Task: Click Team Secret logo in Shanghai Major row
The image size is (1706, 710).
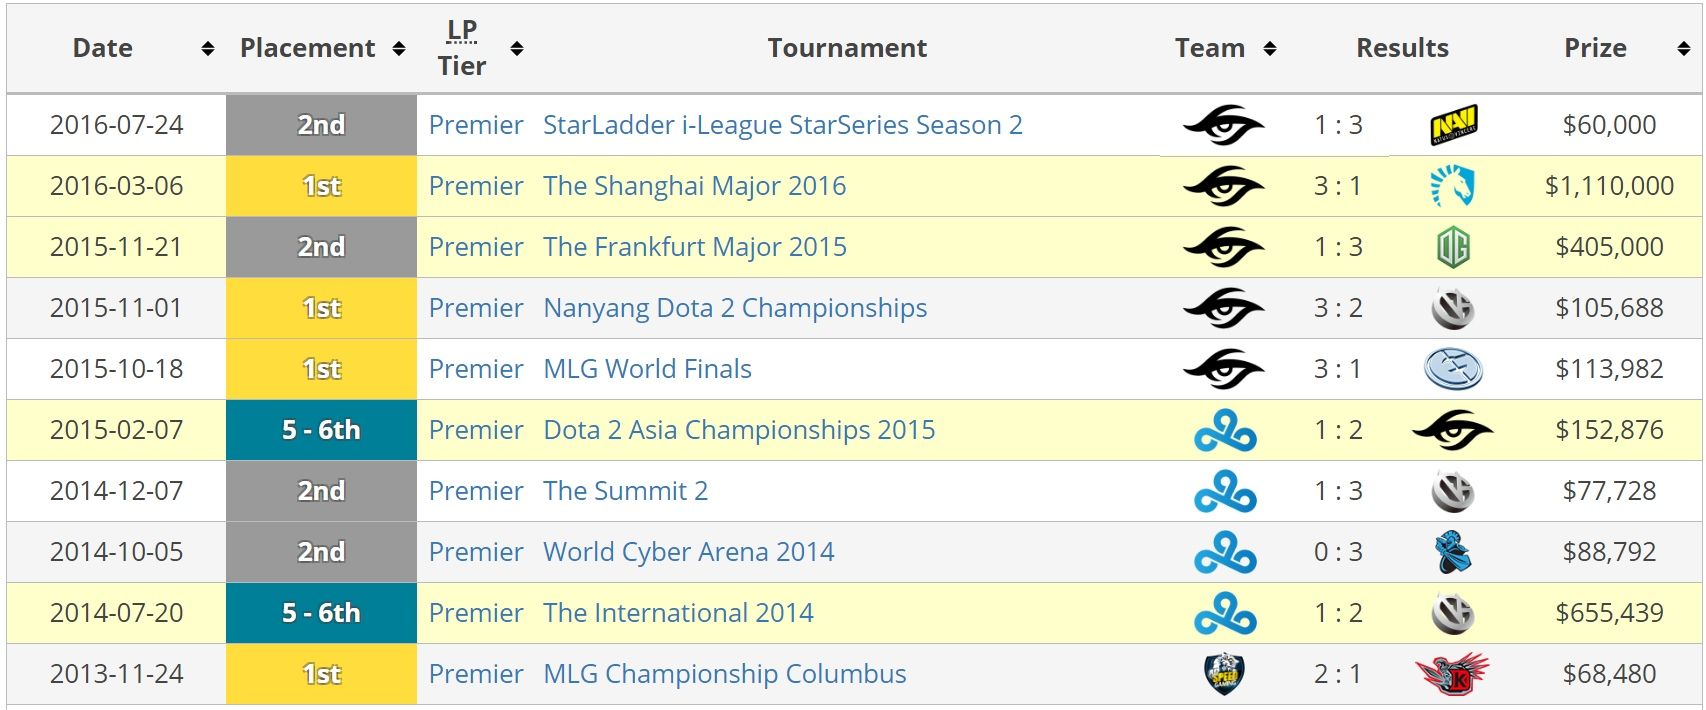Action: (1224, 187)
